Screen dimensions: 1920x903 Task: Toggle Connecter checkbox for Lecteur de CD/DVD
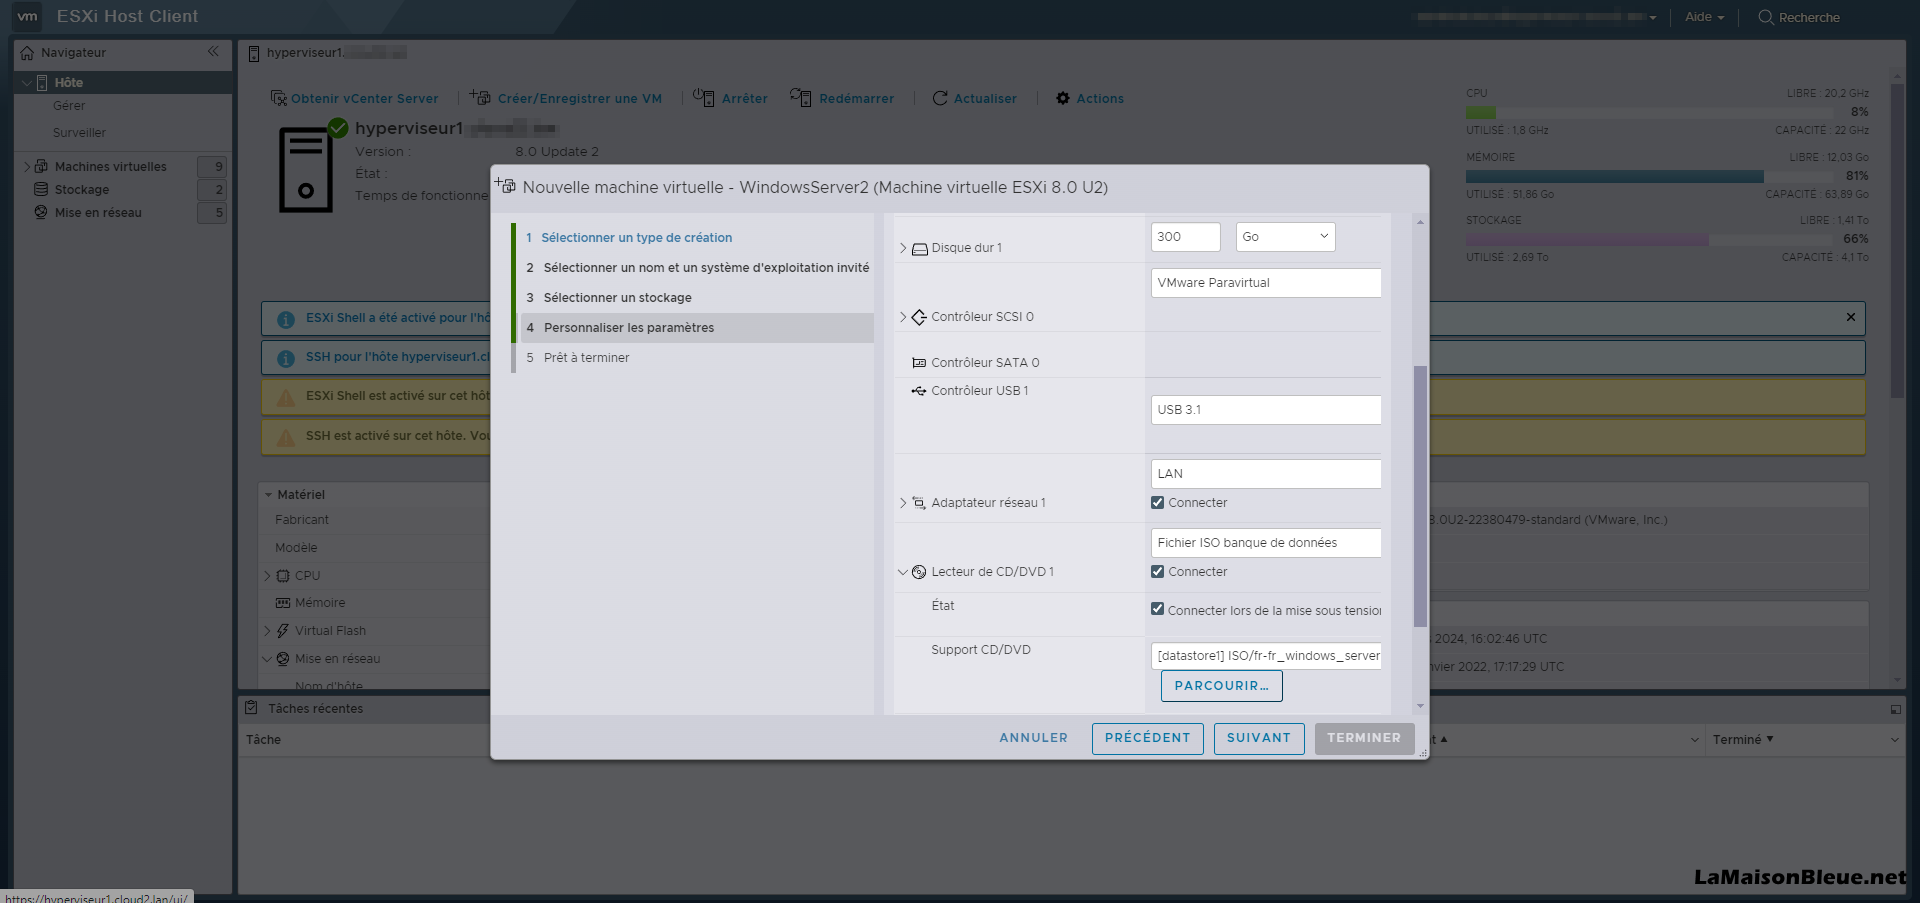pyautogui.click(x=1157, y=572)
